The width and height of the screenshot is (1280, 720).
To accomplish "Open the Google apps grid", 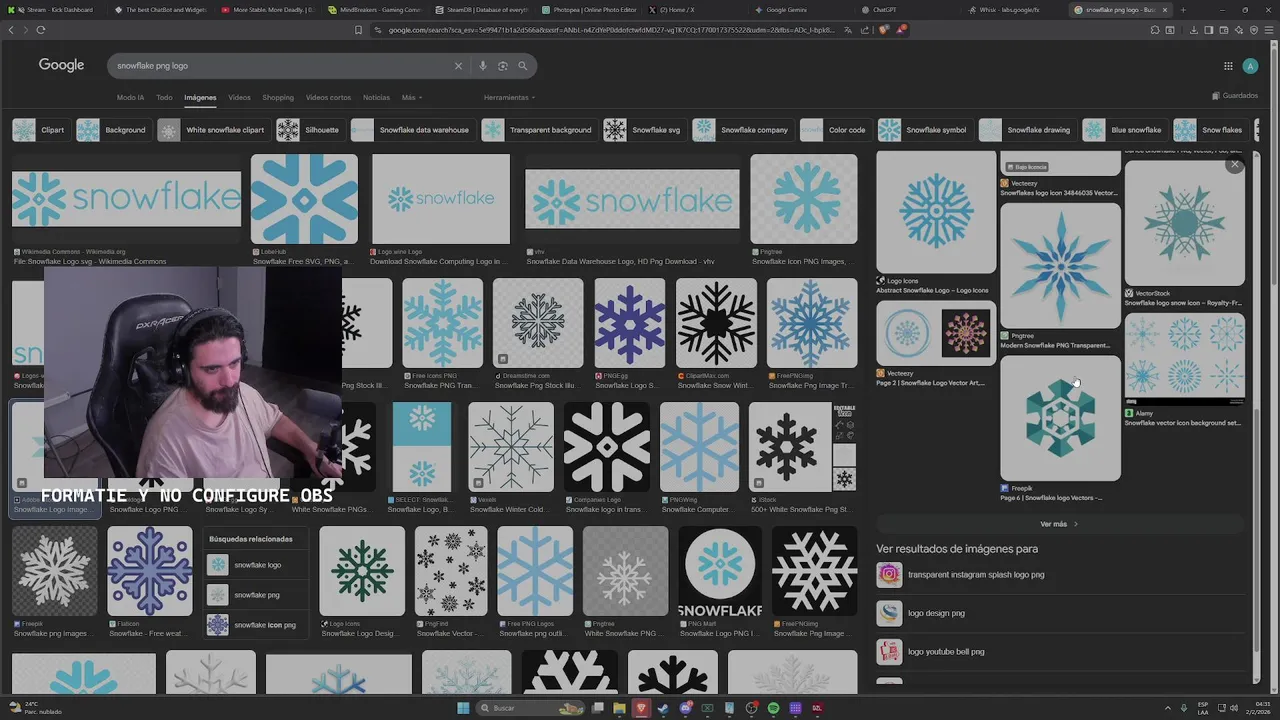I will click(1228, 66).
